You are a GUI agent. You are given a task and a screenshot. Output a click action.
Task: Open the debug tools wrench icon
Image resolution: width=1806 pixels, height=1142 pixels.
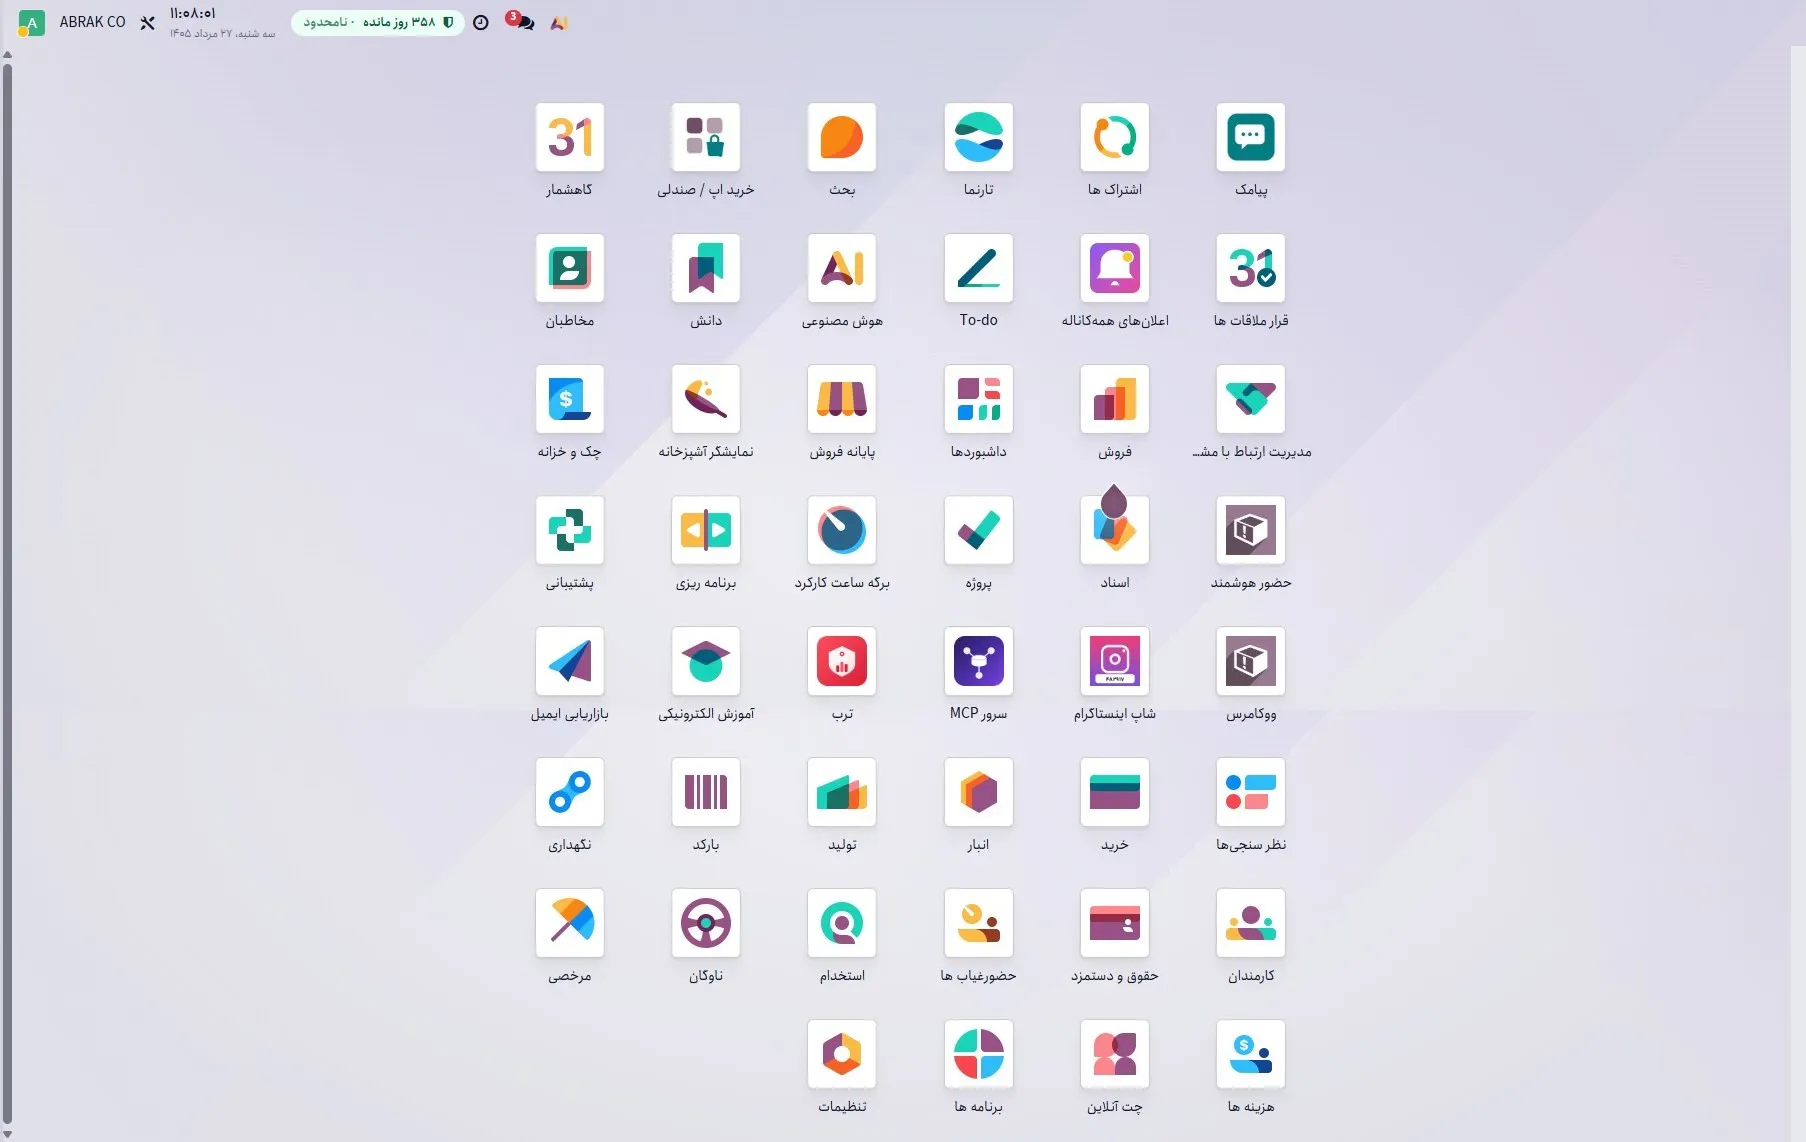(x=148, y=23)
